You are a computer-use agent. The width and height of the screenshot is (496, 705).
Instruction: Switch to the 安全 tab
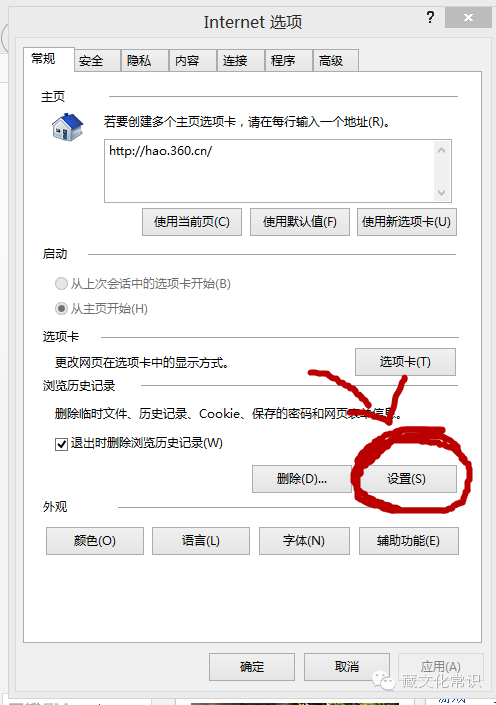click(x=98, y=61)
